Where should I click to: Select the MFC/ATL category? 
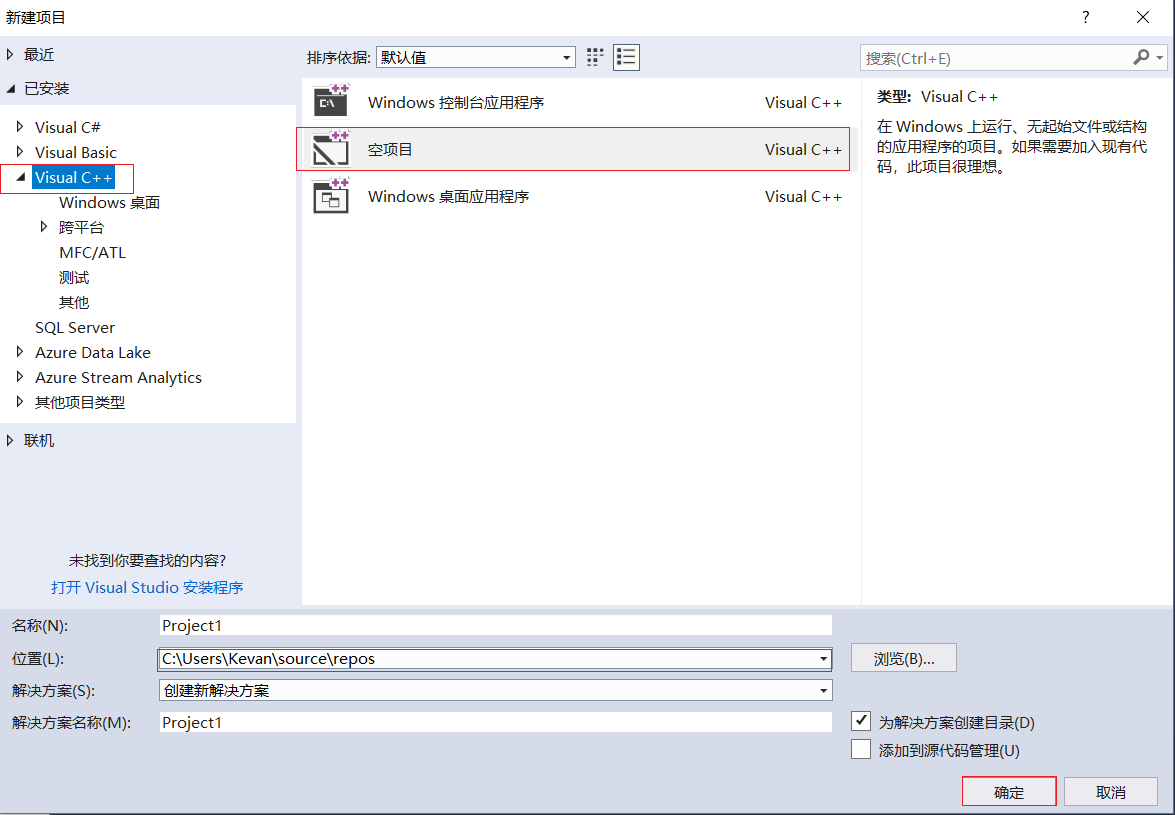92,252
